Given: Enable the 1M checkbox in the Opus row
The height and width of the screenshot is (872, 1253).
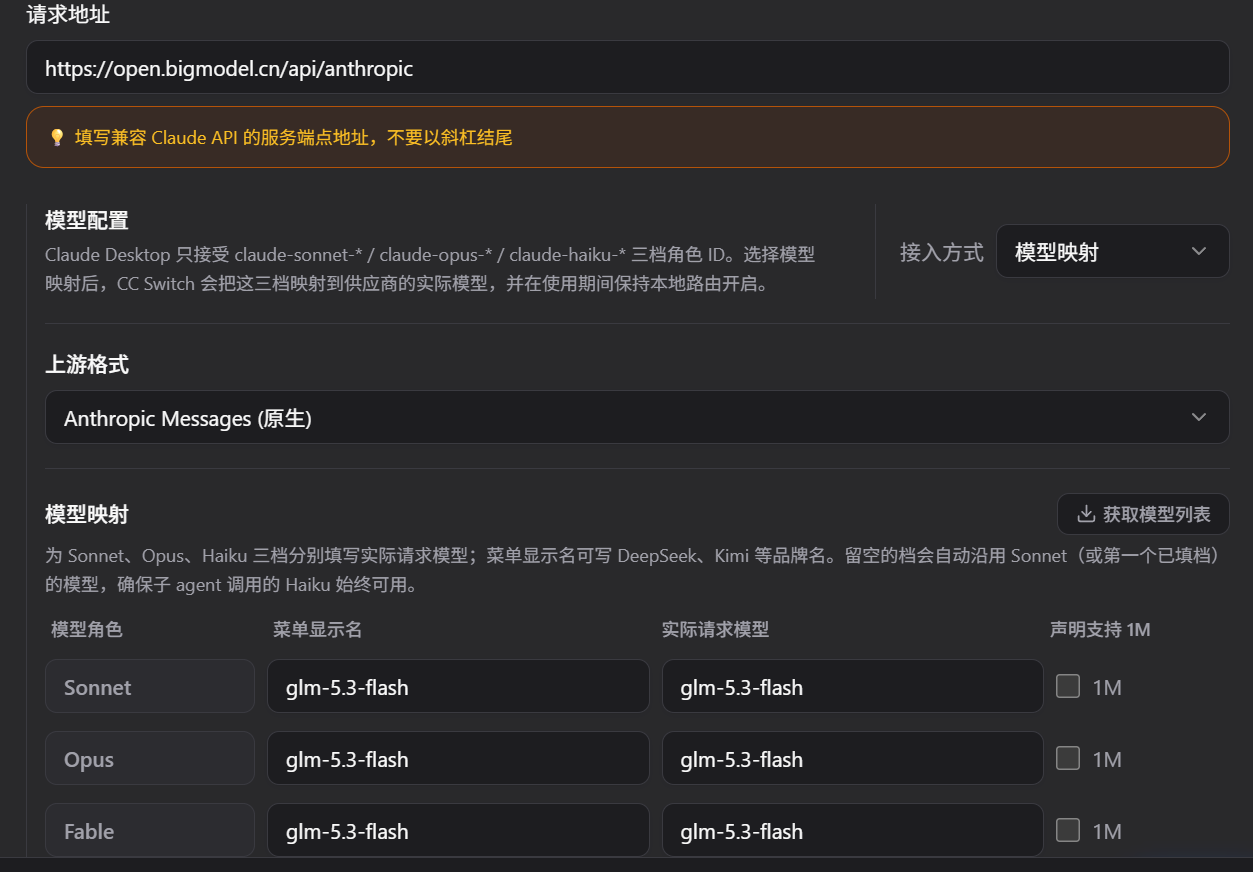Looking at the screenshot, I should click(x=1068, y=758).
